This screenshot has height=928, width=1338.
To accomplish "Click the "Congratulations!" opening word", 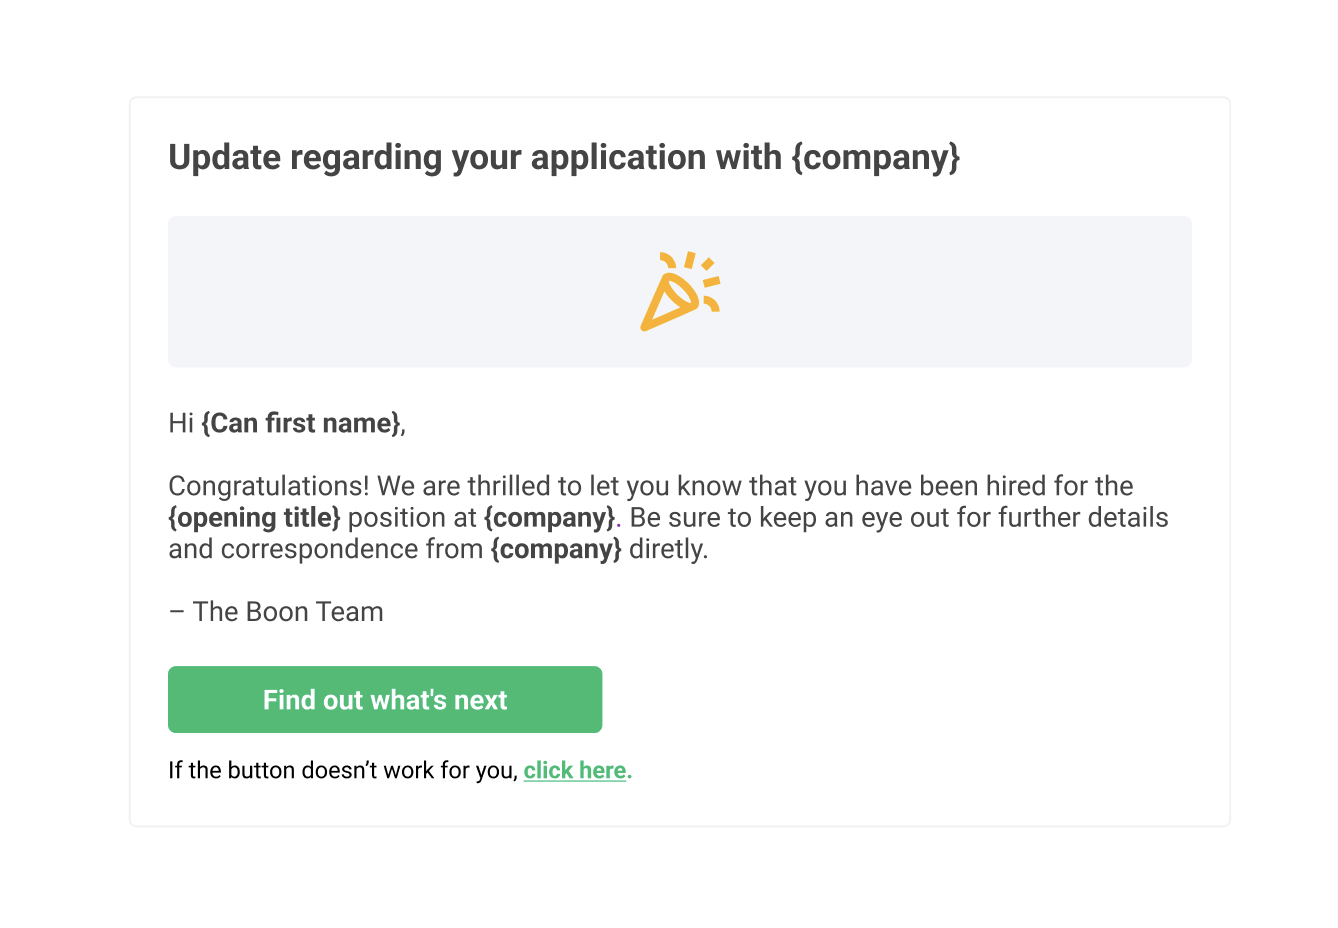I will coord(269,486).
